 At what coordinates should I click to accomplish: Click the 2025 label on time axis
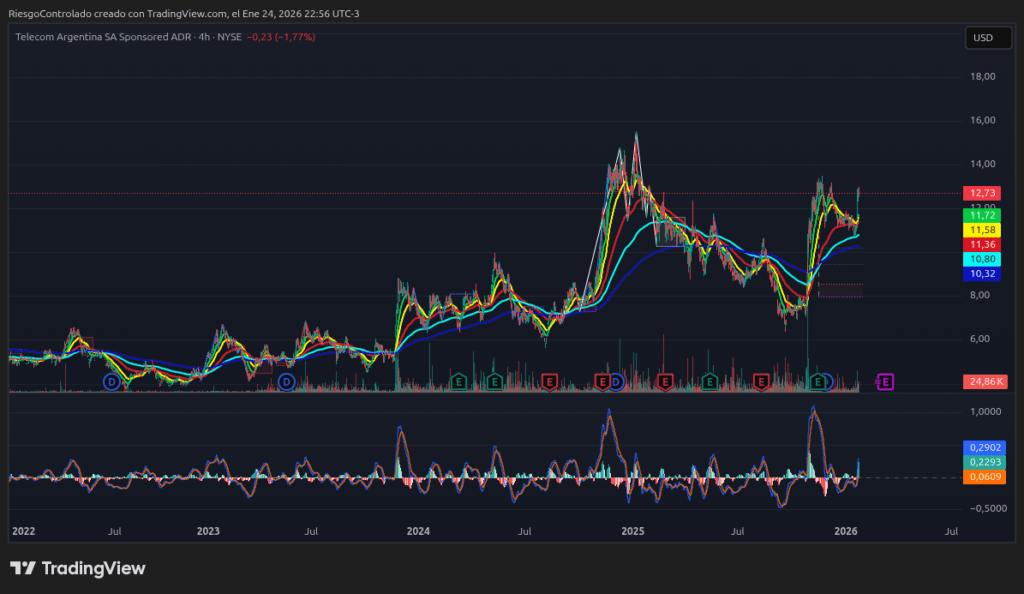[x=632, y=531]
